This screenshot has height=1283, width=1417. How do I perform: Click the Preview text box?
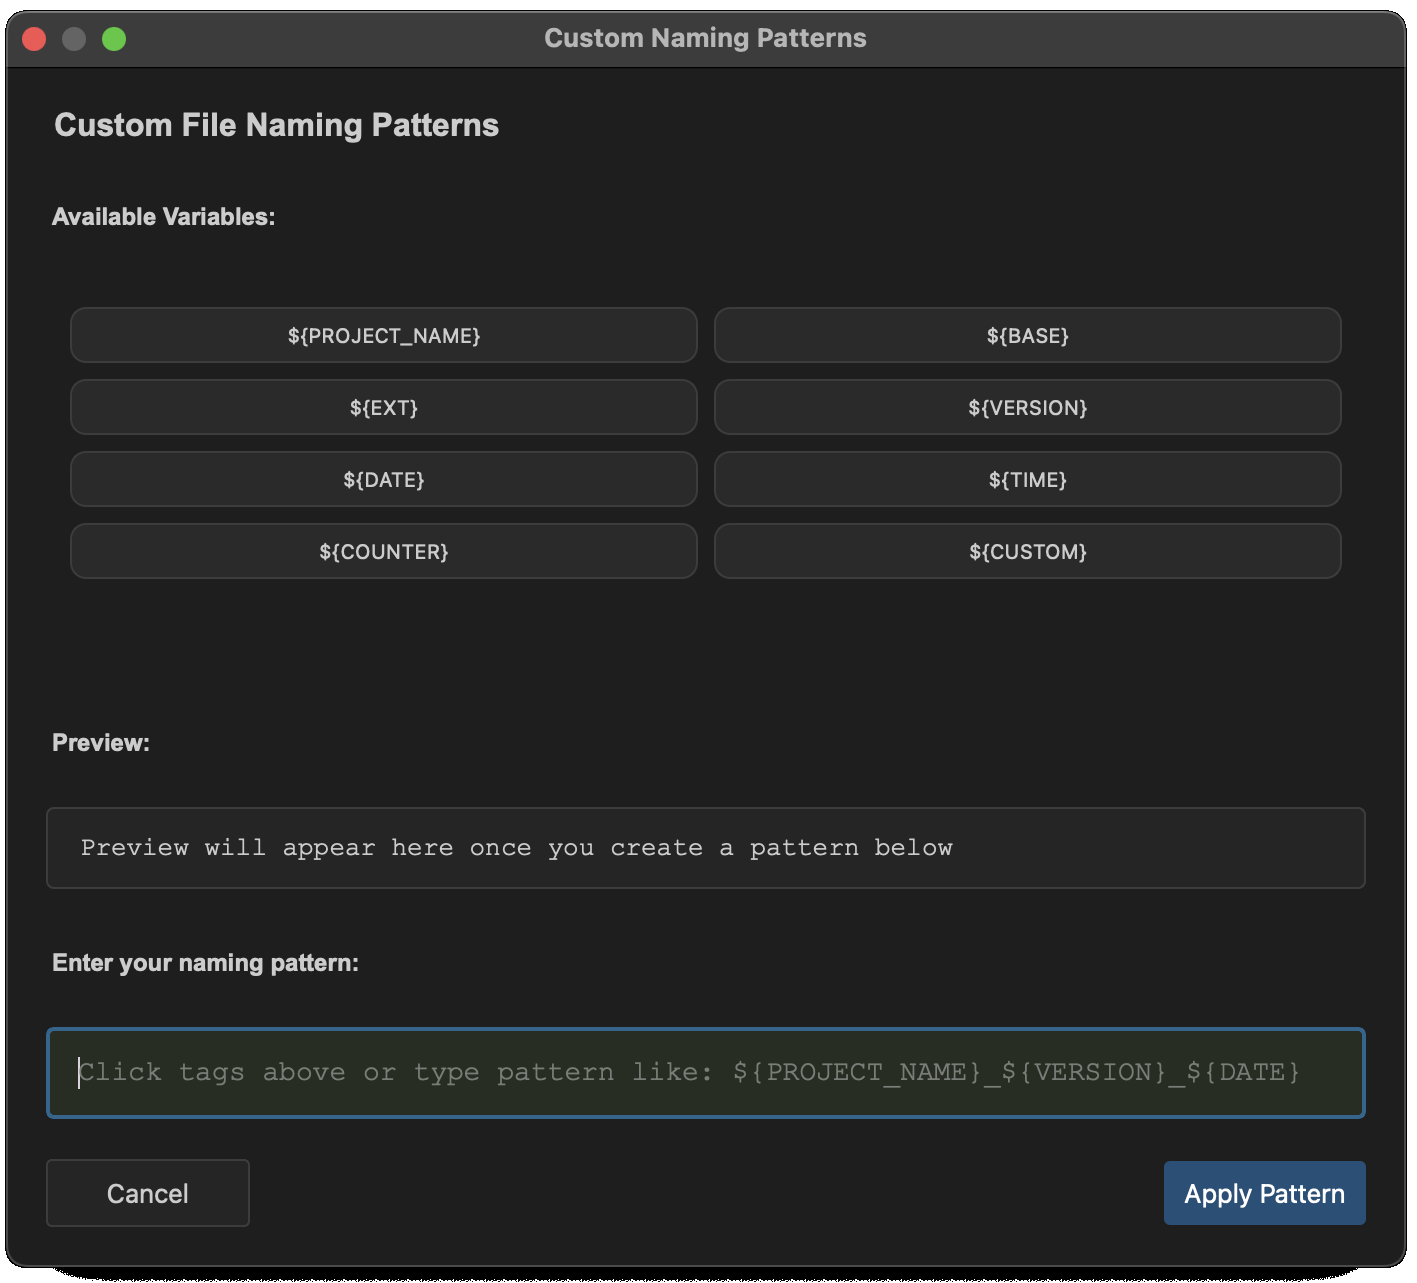tap(706, 848)
